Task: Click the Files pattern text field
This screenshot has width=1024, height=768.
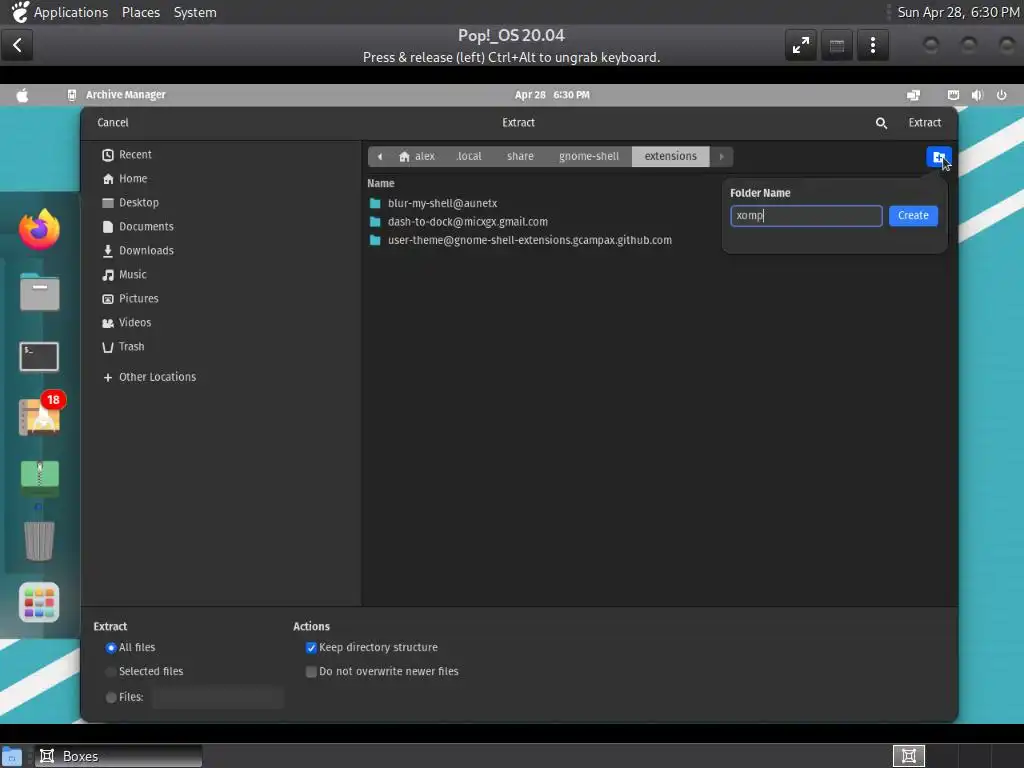Action: [x=218, y=697]
